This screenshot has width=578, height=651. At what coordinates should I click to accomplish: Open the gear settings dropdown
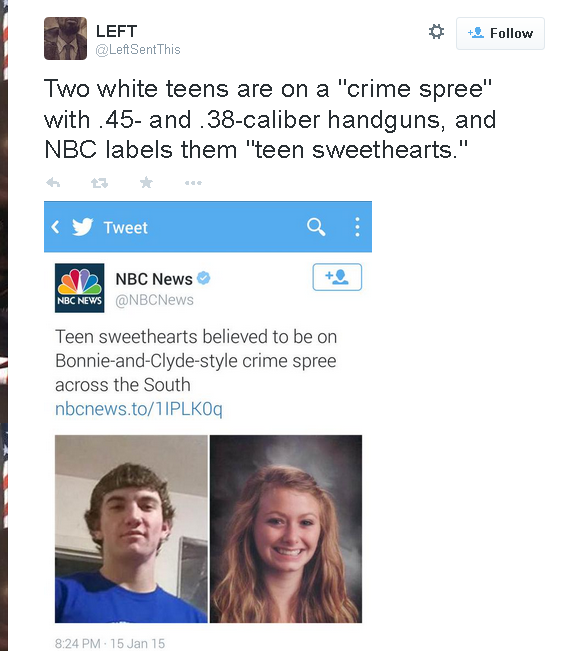point(436,32)
